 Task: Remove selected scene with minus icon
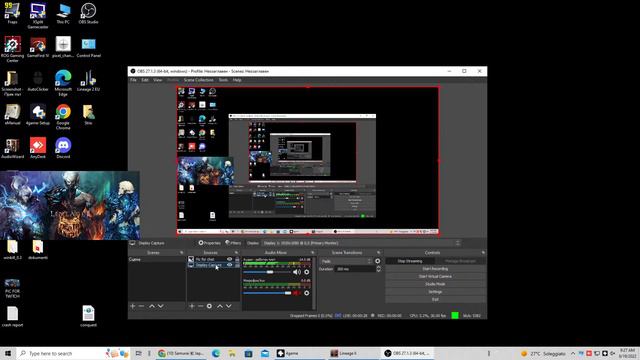tap(141, 306)
